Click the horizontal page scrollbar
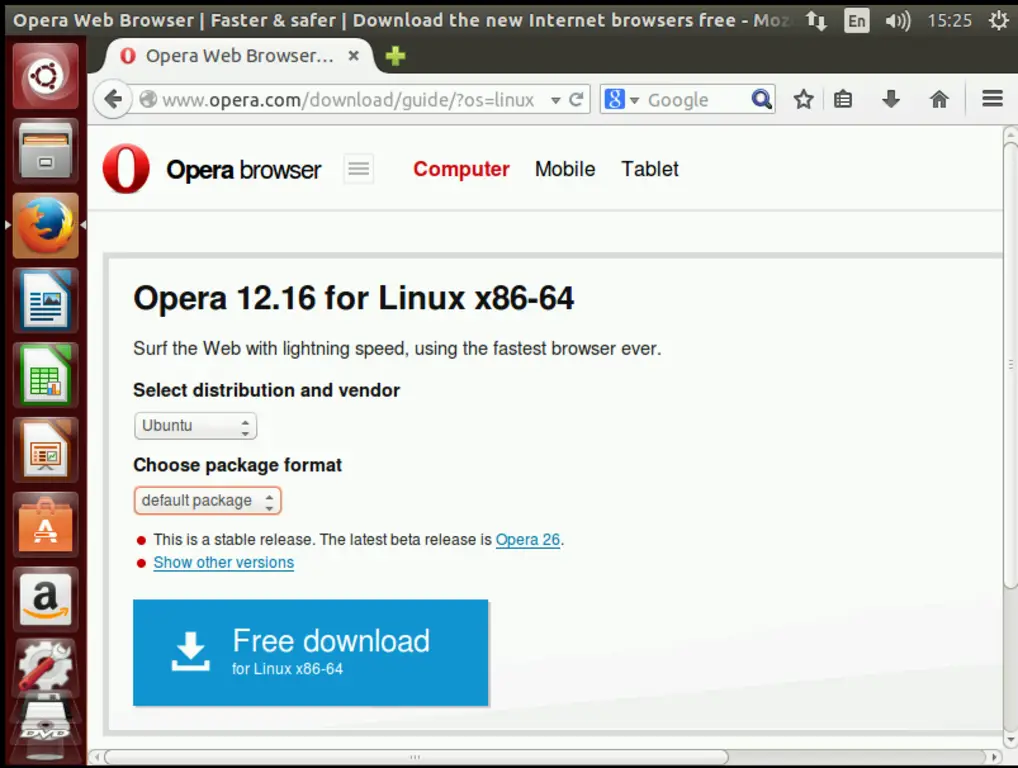1018x768 pixels. (x=416, y=757)
